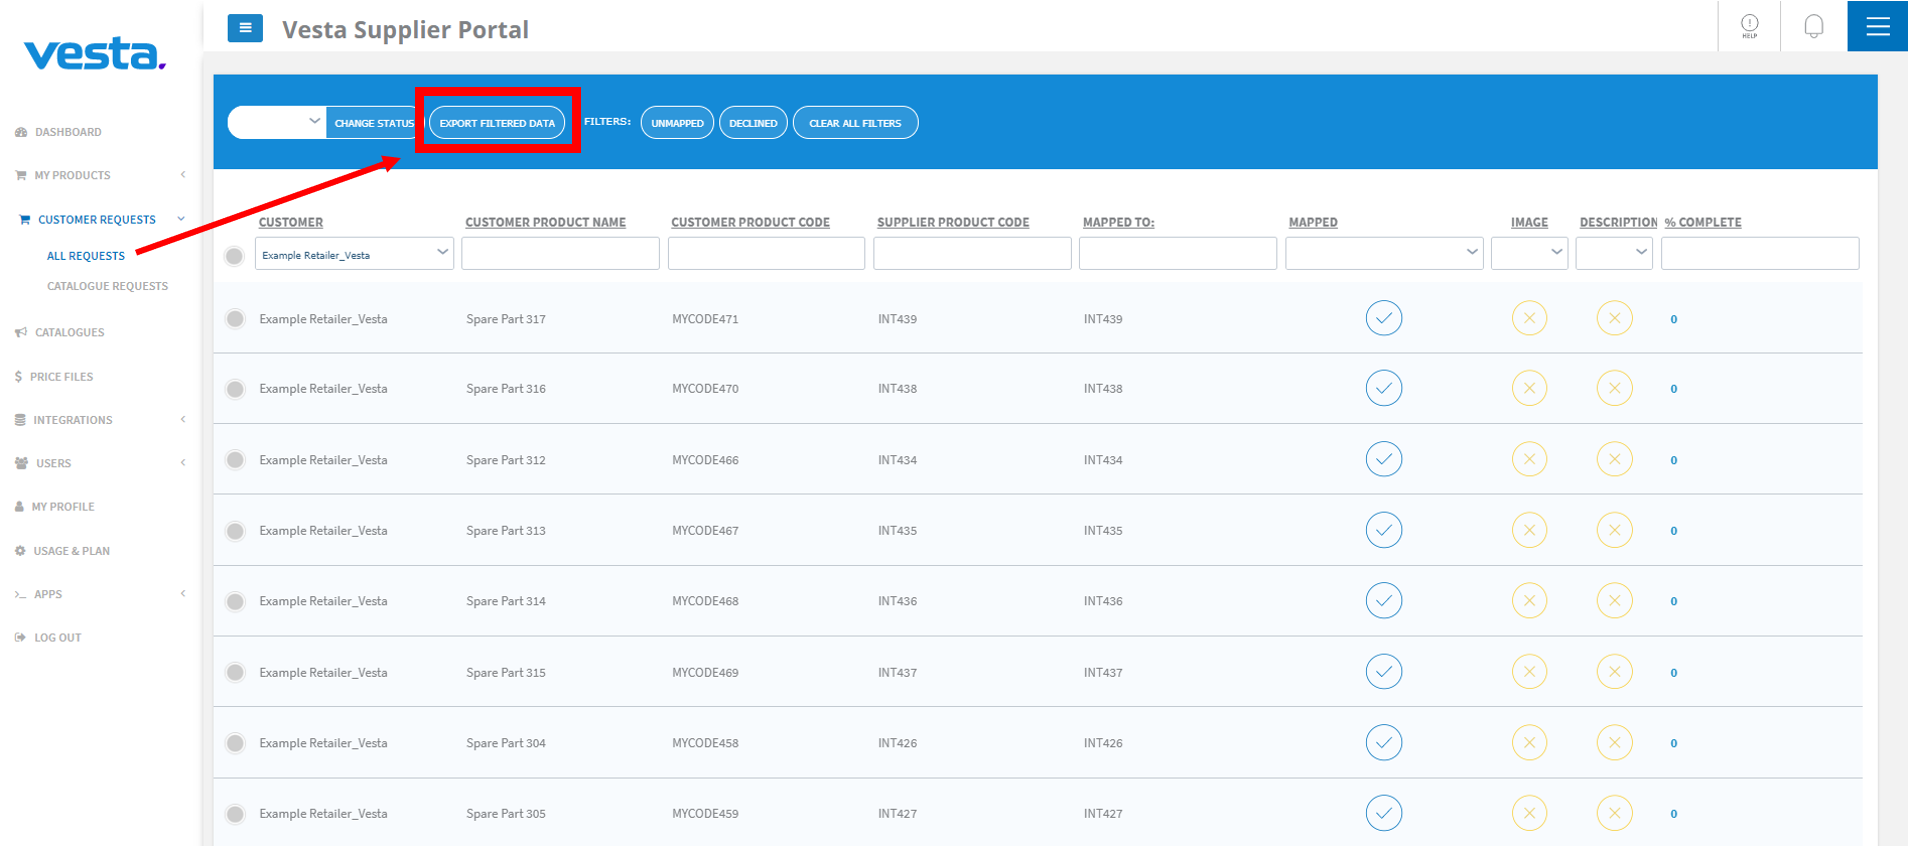The image size is (1908, 846).
Task: Open the Apps menu item
Action: coord(48,594)
